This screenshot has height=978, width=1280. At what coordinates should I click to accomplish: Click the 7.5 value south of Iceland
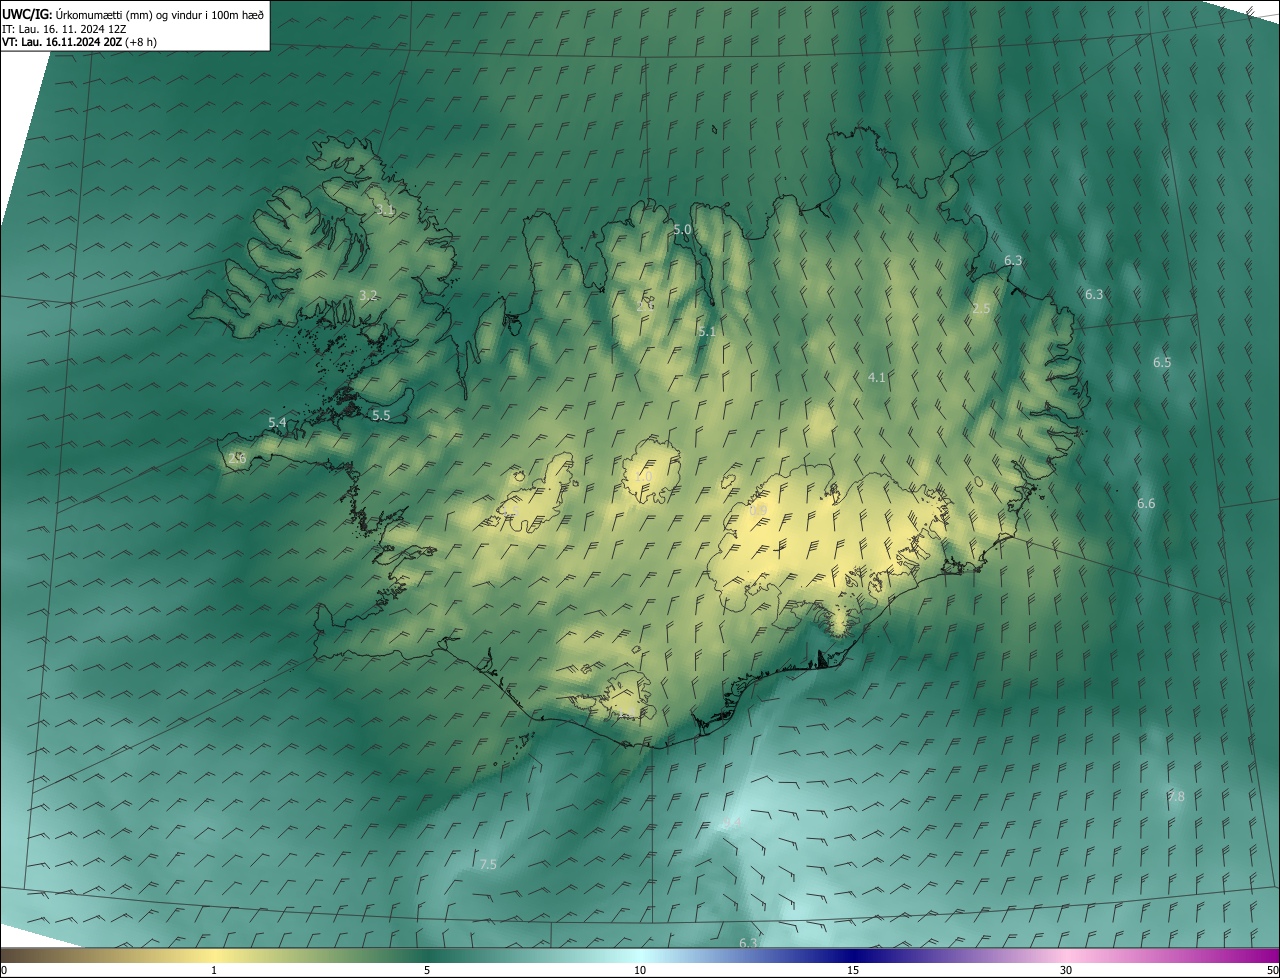coord(488,864)
